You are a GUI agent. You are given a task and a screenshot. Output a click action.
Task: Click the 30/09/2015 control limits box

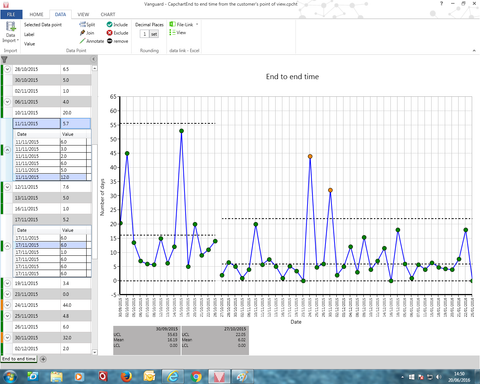coord(147,340)
